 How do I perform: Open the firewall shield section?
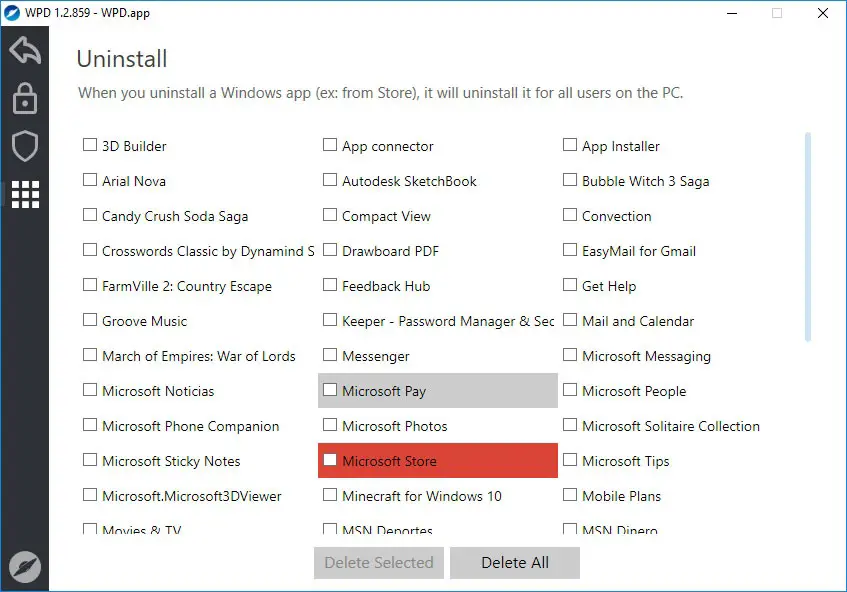coord(24,146)
